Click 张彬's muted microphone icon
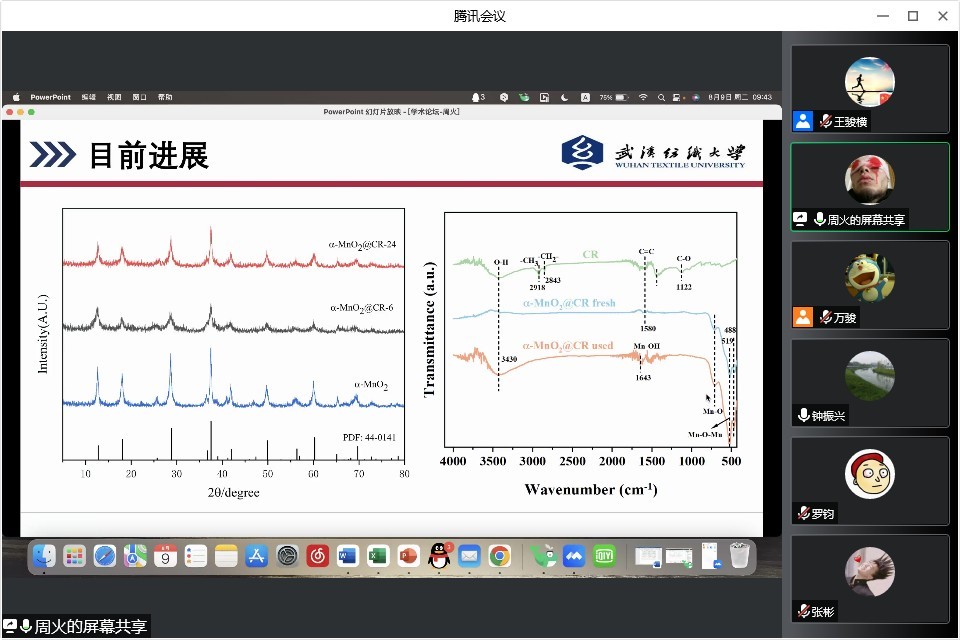Image resolution: width=960 pixels, height=640 pixels. click(x=803, y=611)
